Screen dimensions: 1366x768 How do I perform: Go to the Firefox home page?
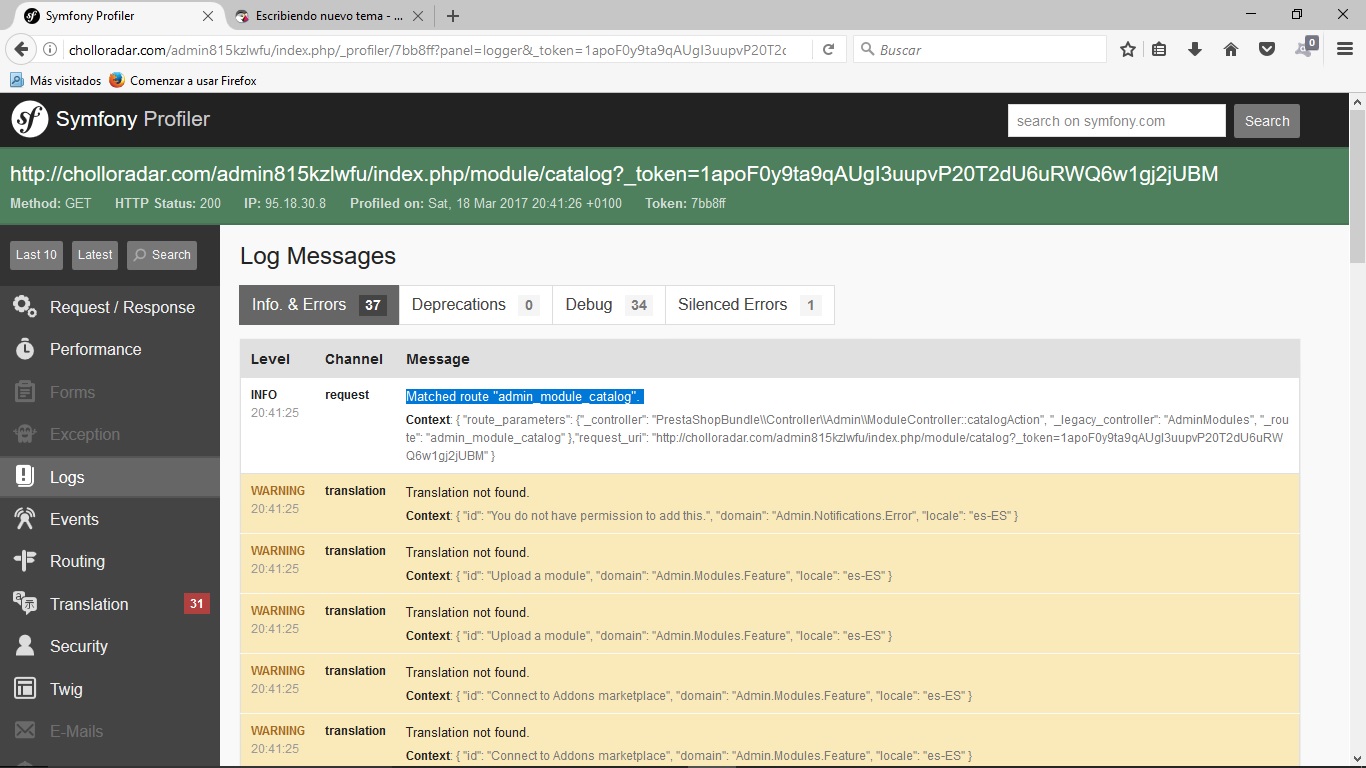tap(1231, 49)
